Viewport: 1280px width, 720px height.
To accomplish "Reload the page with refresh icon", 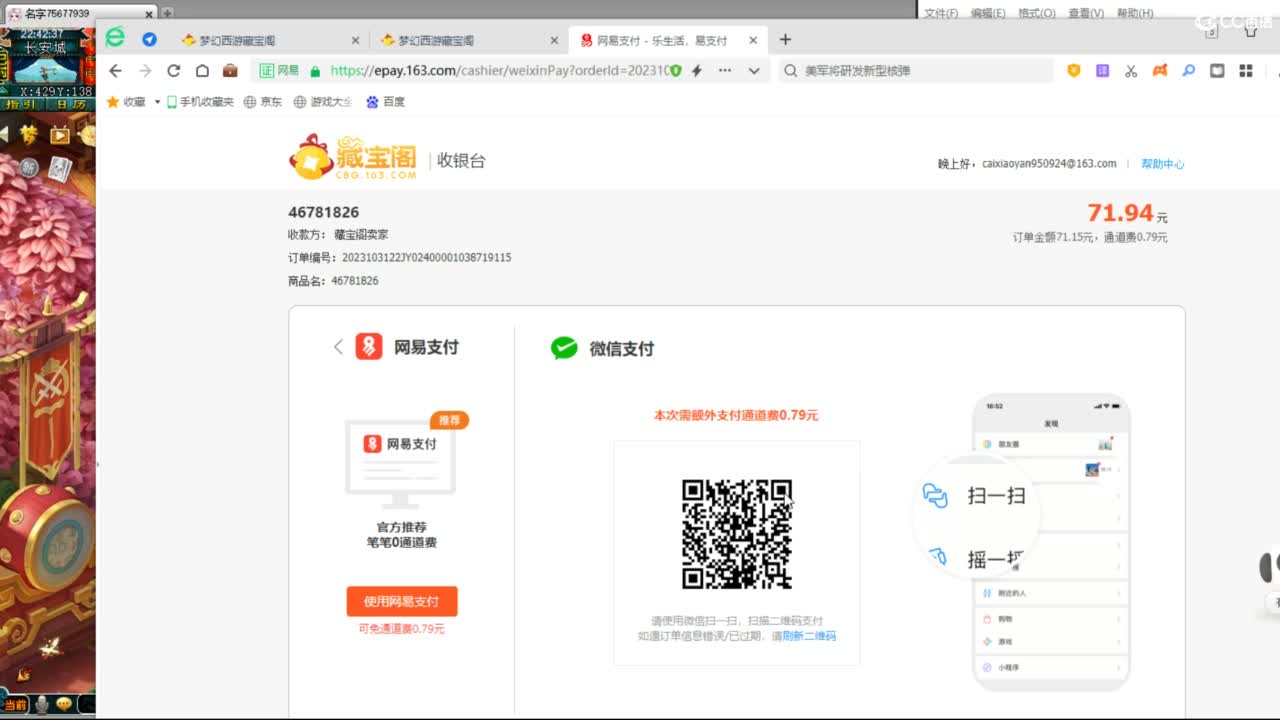I will tap(174, 71).
